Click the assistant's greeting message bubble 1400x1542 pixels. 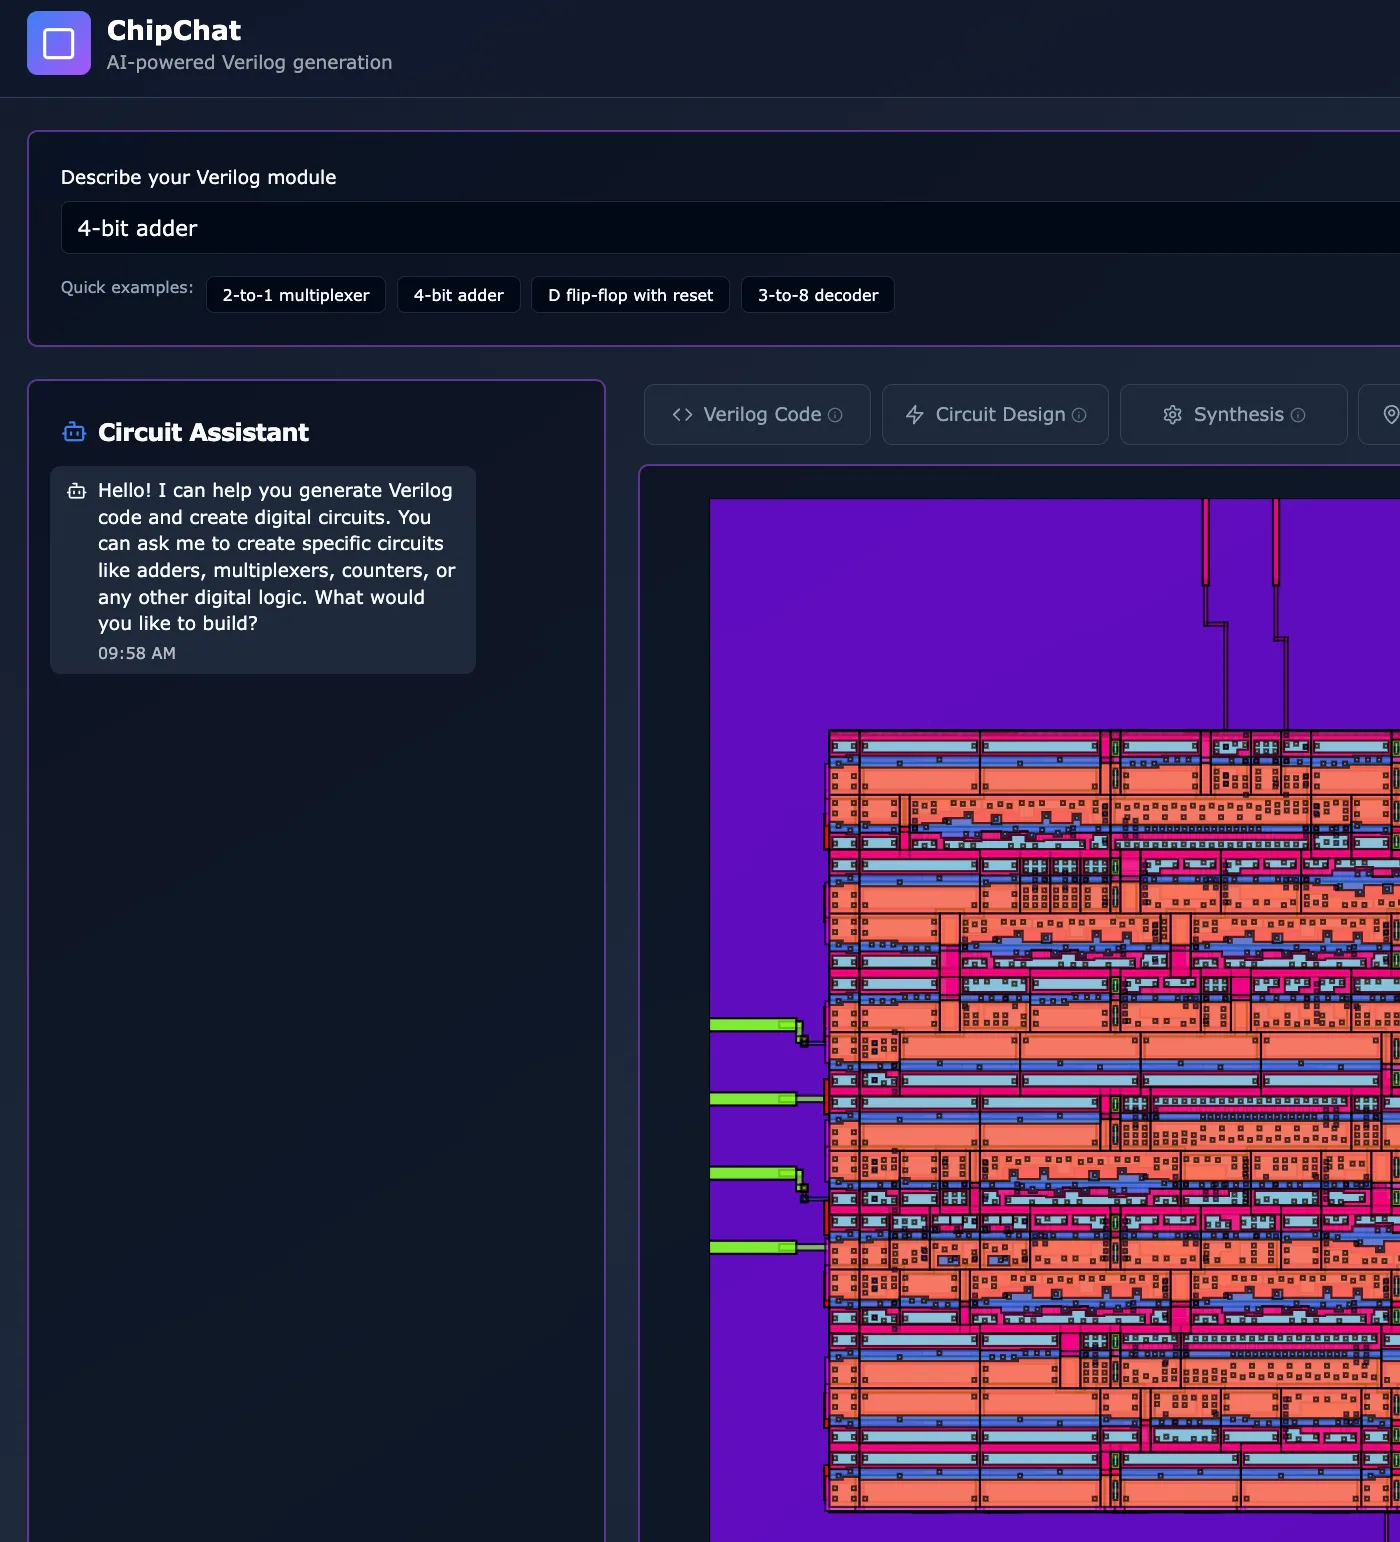(x=263, y=570)
